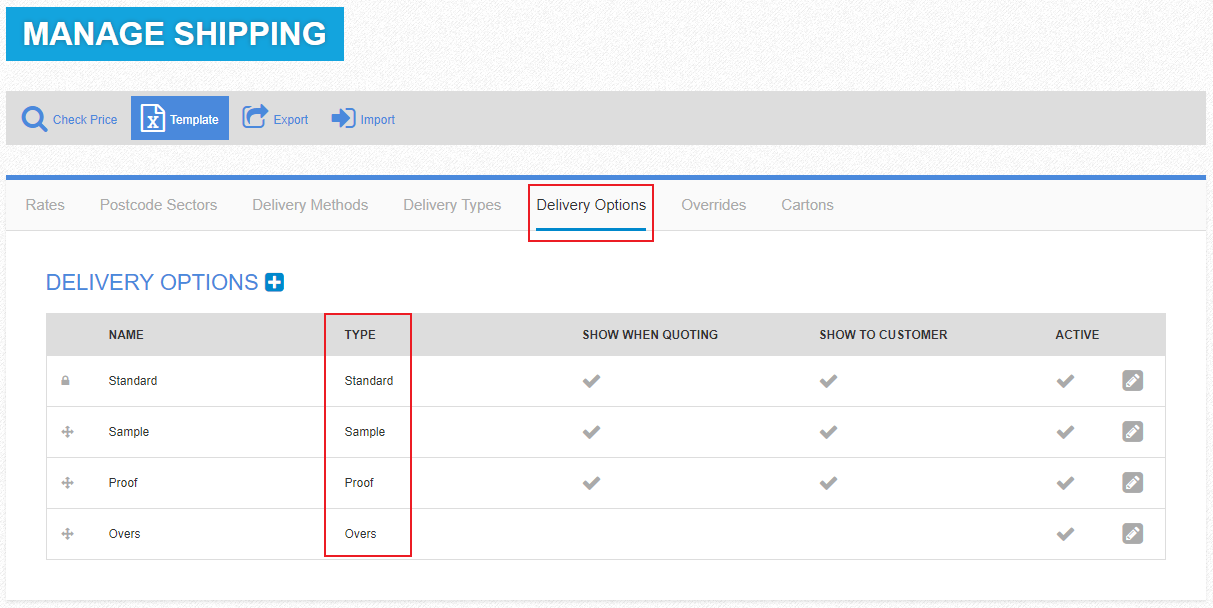The image size is (1213, 608).
Task: Click the ACTIVE column header
Action: click(x=1077, y=335)
